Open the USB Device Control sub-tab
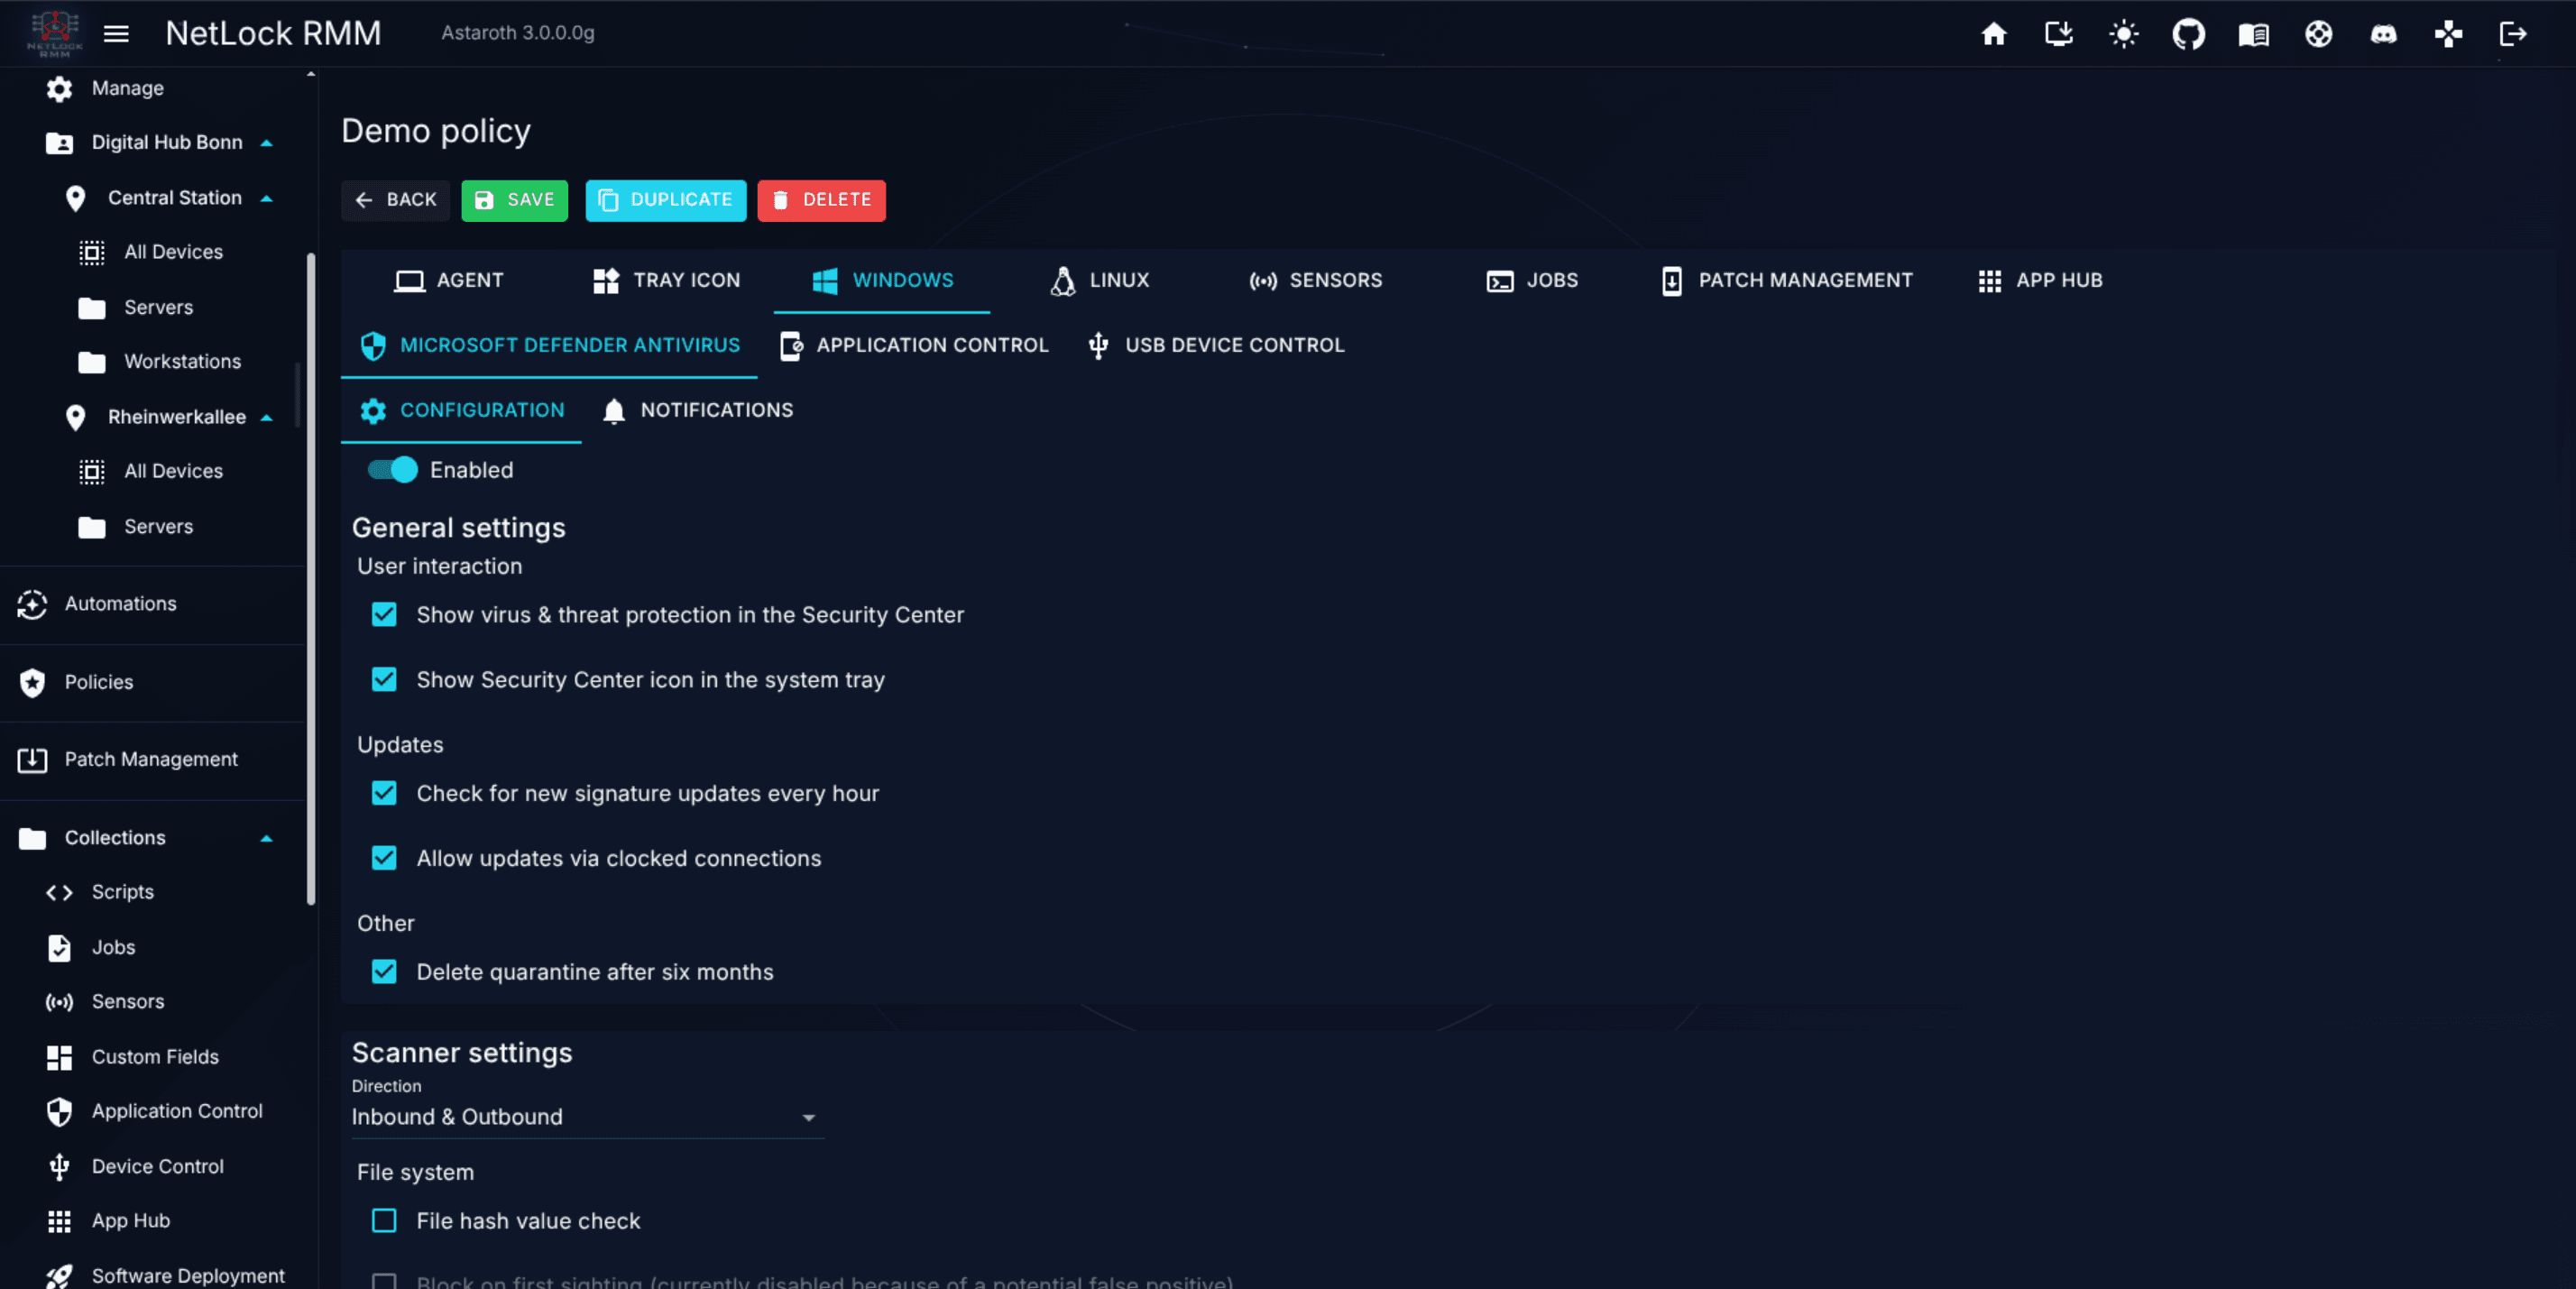This screenshot has width=2576, height=1289. [x=1216, y=346]
